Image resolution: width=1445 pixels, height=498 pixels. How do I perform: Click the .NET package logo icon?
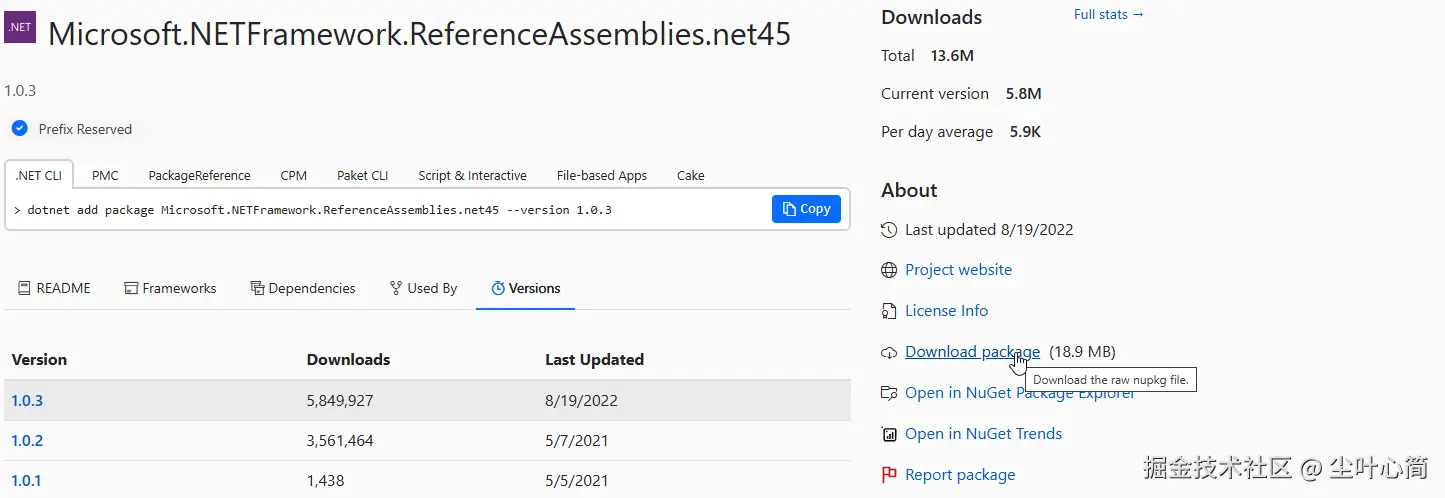coord(20,25)
